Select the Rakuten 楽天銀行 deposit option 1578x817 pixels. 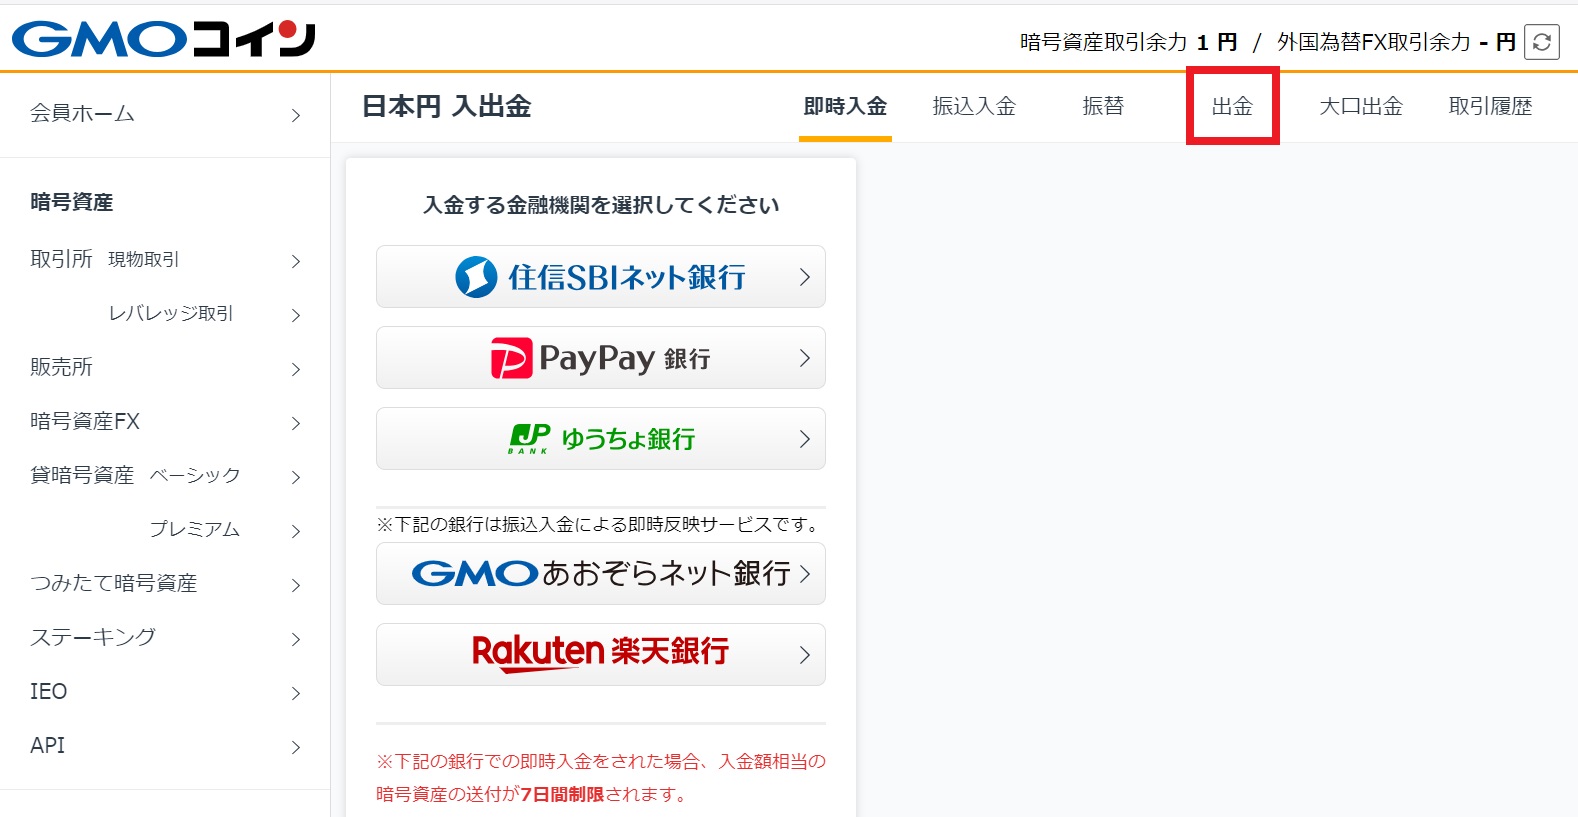coord(601,654)
